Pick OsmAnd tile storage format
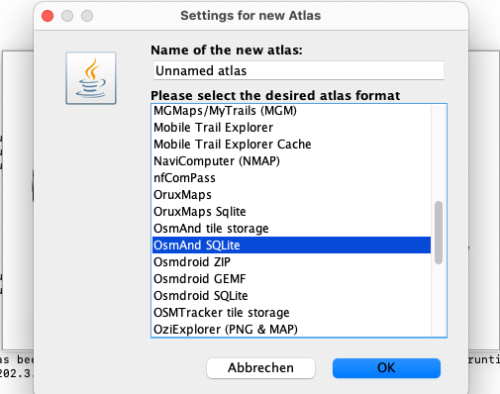Viewport: 500px width, 394px height. point(292,228)
